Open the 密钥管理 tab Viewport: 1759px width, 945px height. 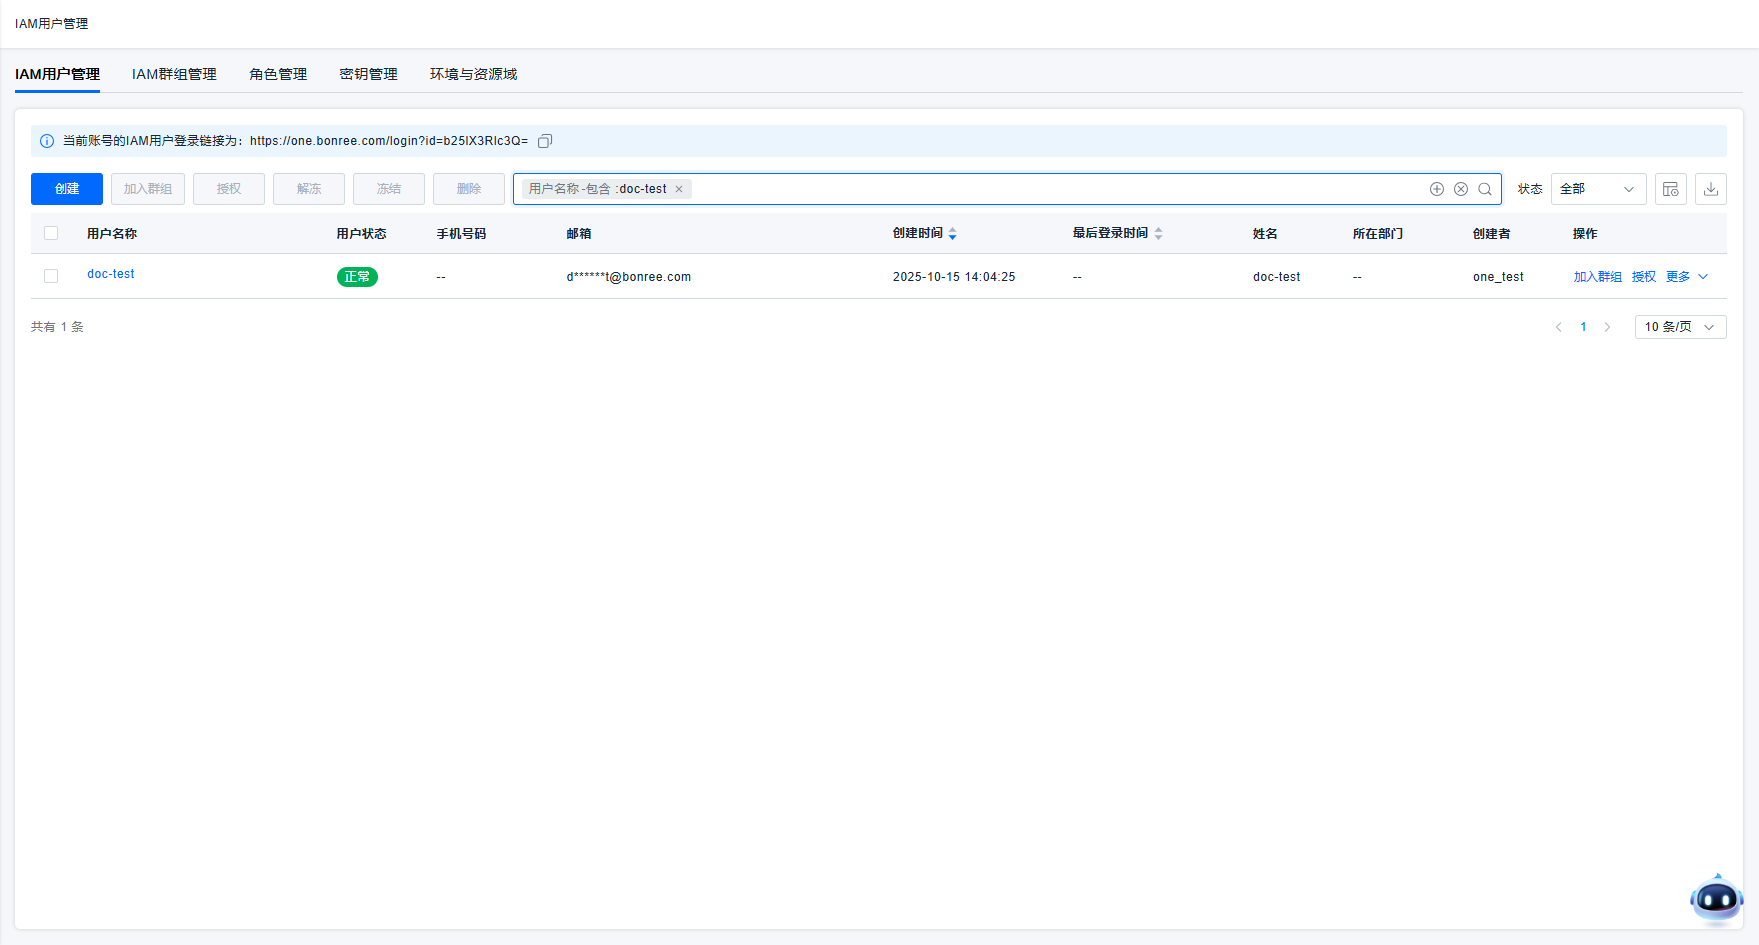[368, 74]
